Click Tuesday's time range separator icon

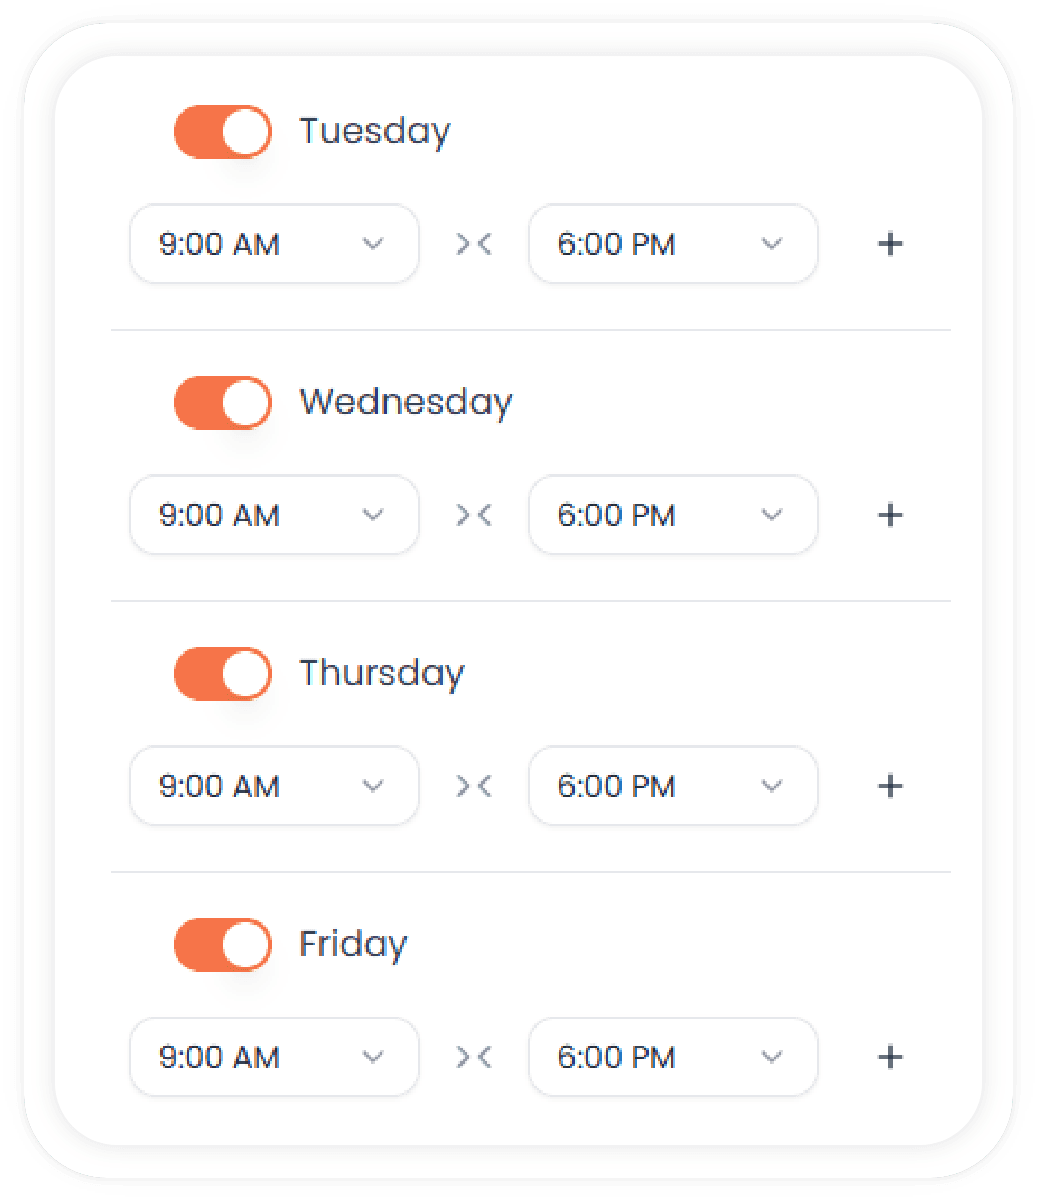[x=474, y=244]
